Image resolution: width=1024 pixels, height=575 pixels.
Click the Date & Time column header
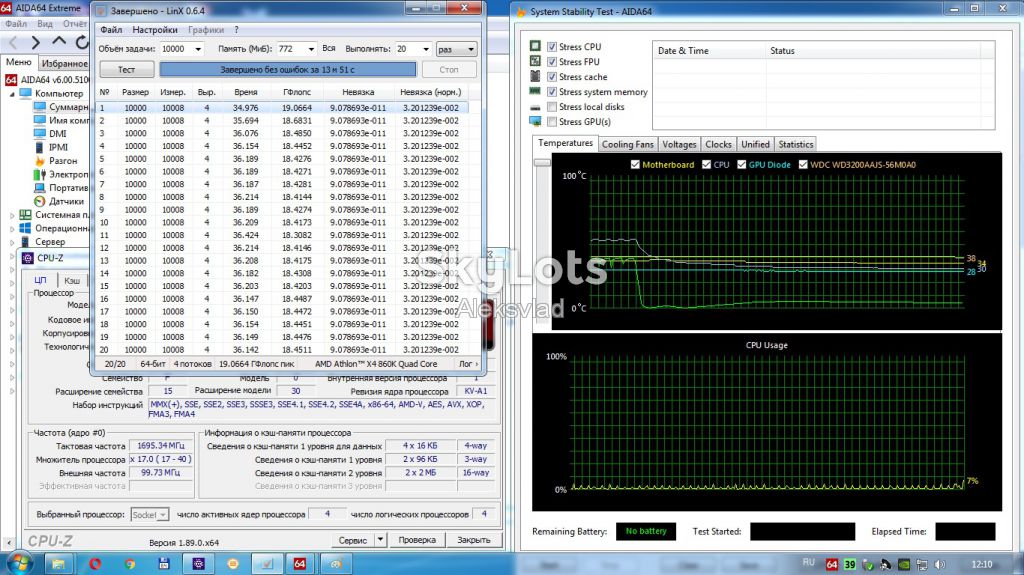(x=709, y=50)
